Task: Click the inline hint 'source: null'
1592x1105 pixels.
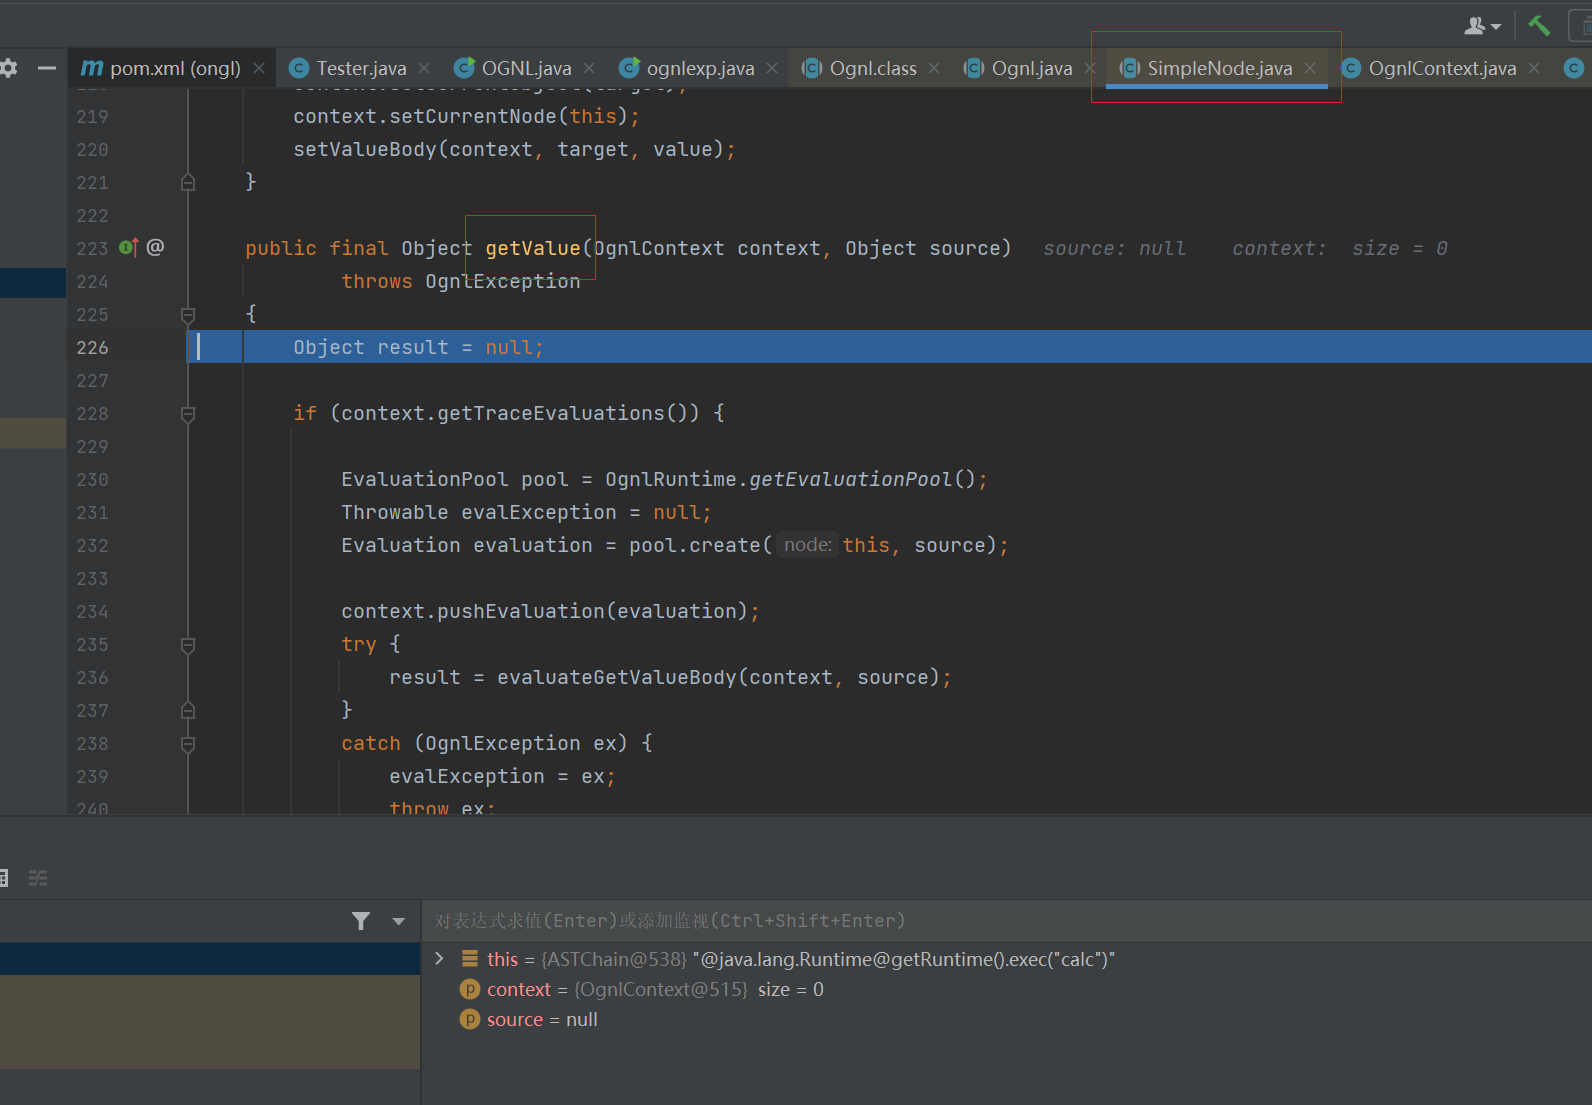Action: [x=1114, y=248]
